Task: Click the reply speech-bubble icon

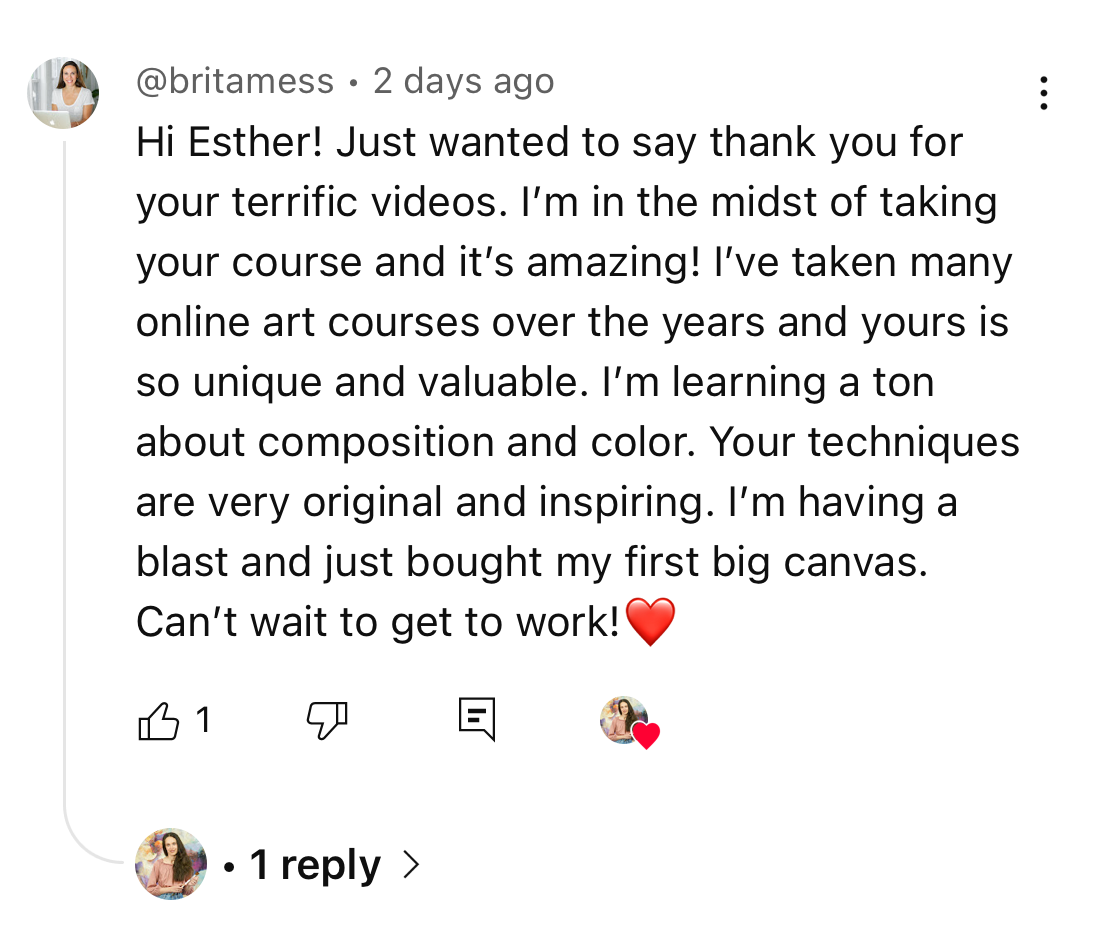Action: tap(477, 720)
